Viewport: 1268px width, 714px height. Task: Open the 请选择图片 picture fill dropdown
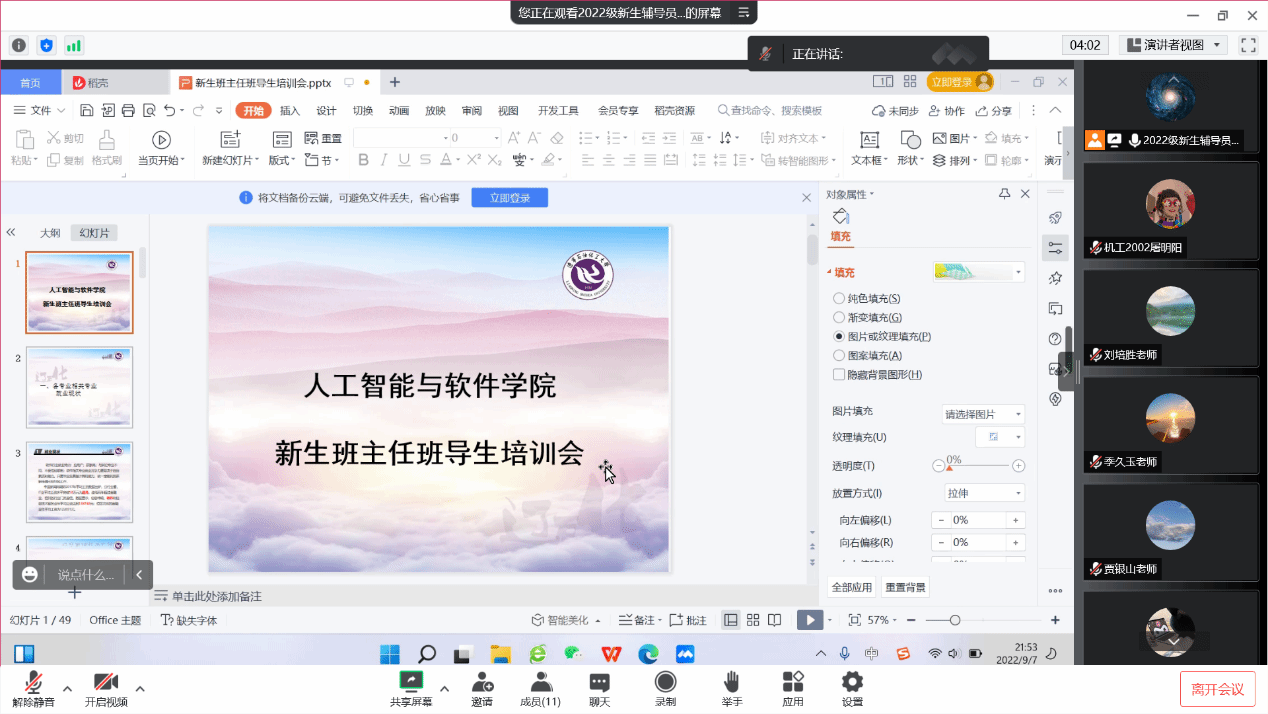(x=984, y=414)
